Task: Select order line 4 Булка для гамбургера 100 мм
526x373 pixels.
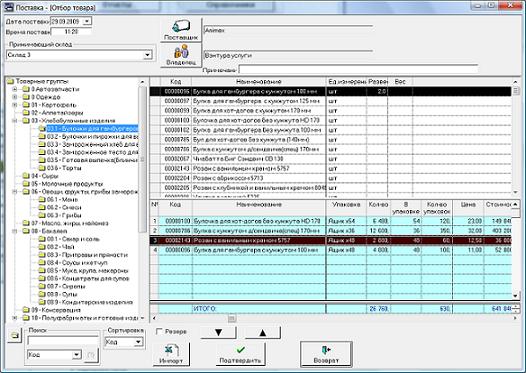Action: pyautogui.click(x=330, y=250)
